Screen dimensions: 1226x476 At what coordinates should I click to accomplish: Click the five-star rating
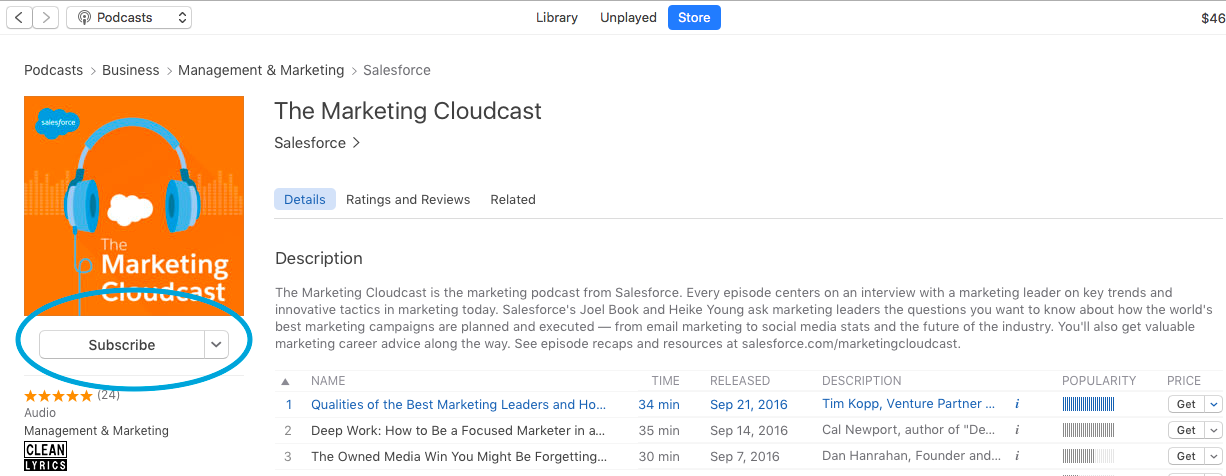click(x=59, y=395)
